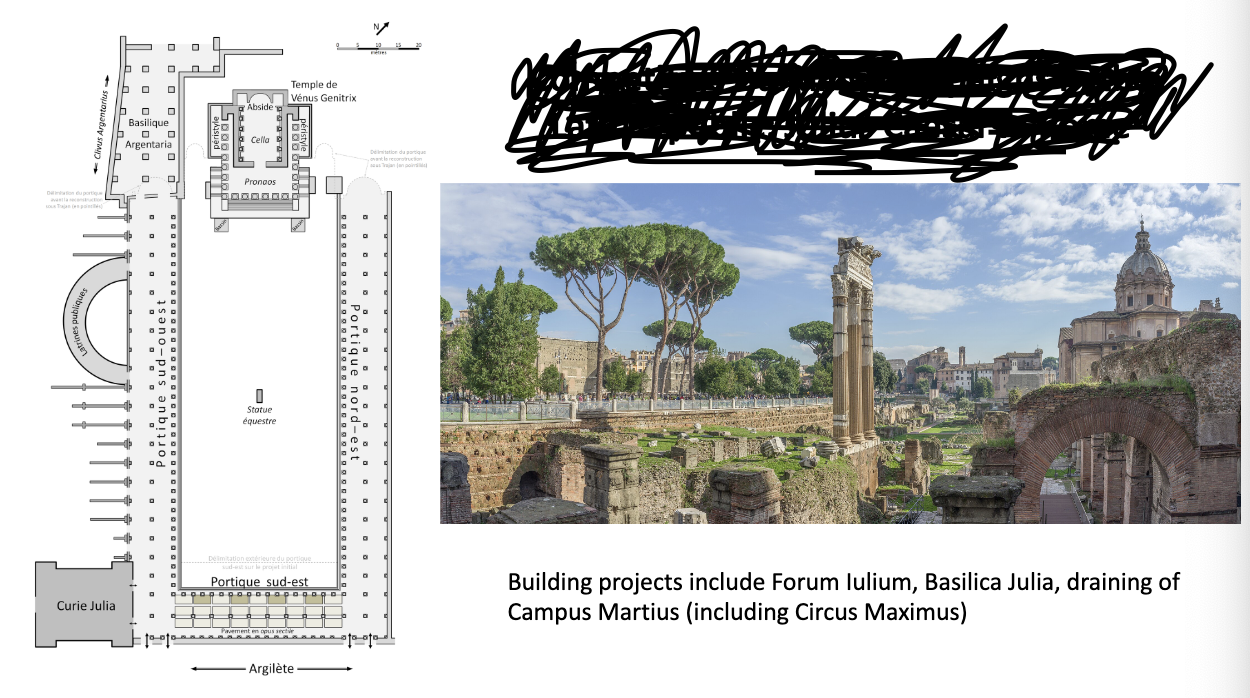Click the Temple de Vénus Genitrix label

[x=323, y=91]
